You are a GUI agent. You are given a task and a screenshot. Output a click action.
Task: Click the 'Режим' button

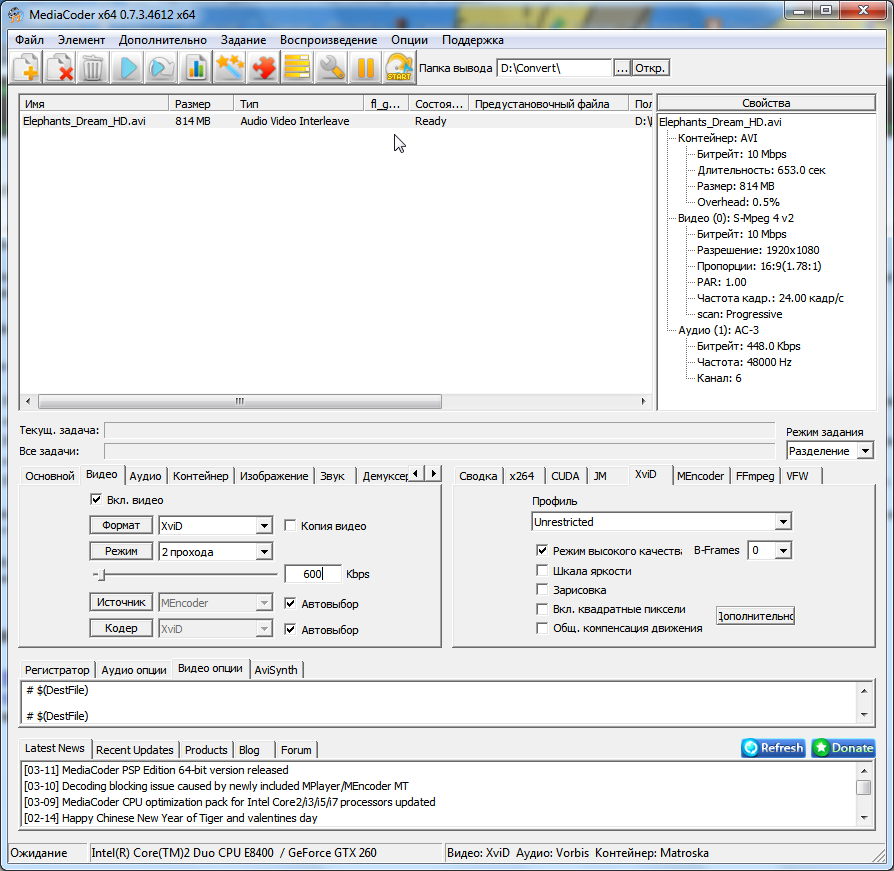click(x=121, y=551)
